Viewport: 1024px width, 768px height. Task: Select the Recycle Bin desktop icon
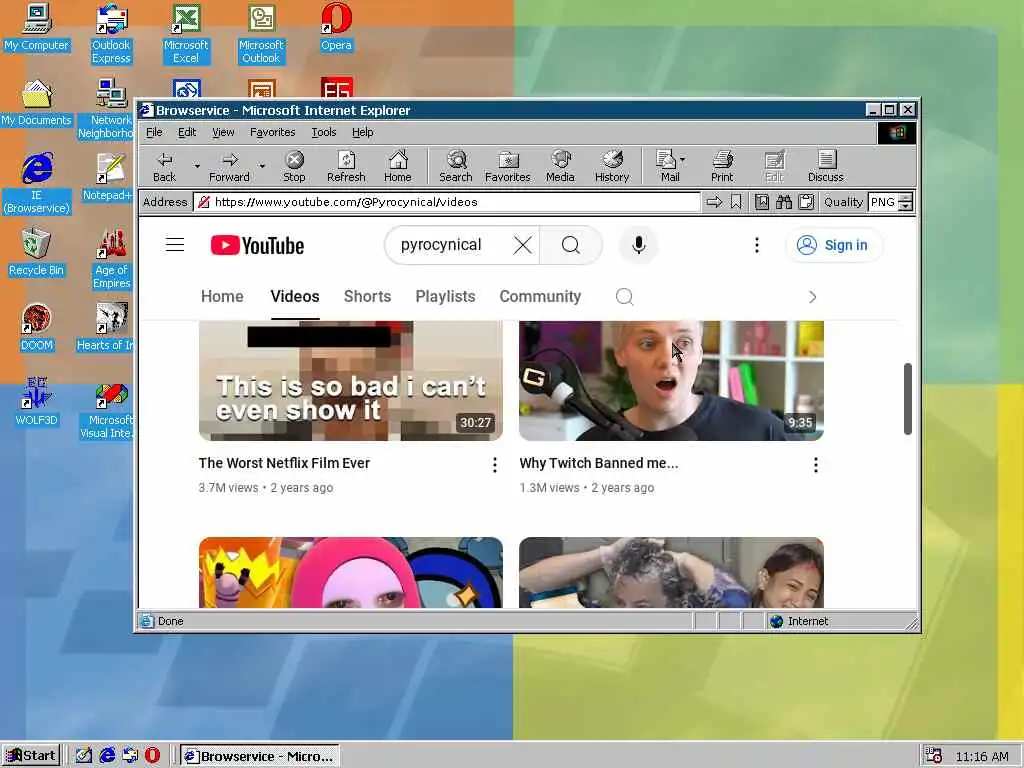coord(36,252)
